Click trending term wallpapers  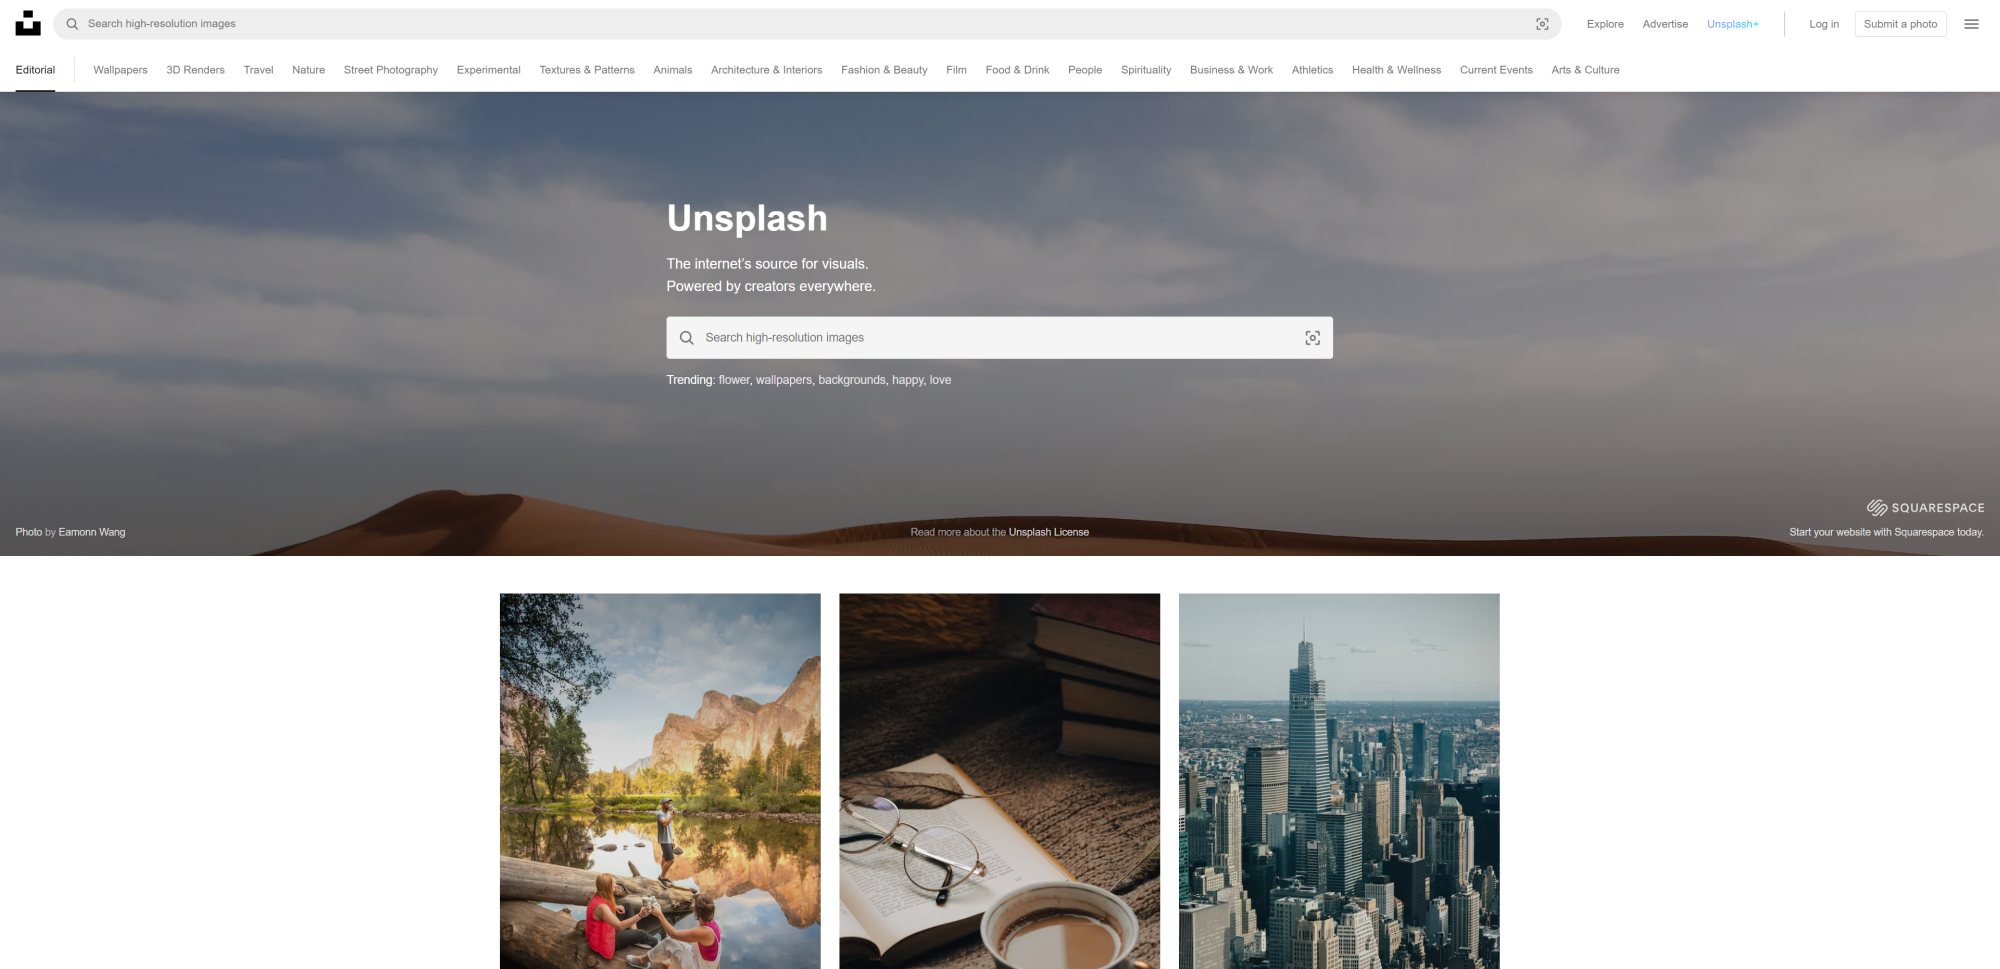click(784, 380)
